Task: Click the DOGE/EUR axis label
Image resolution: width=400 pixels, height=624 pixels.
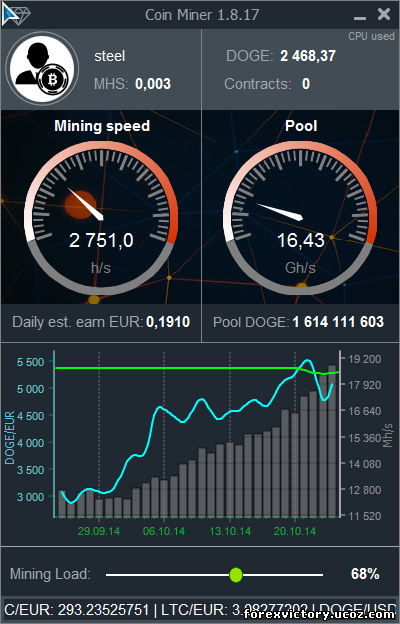Action: pos(10,438)
